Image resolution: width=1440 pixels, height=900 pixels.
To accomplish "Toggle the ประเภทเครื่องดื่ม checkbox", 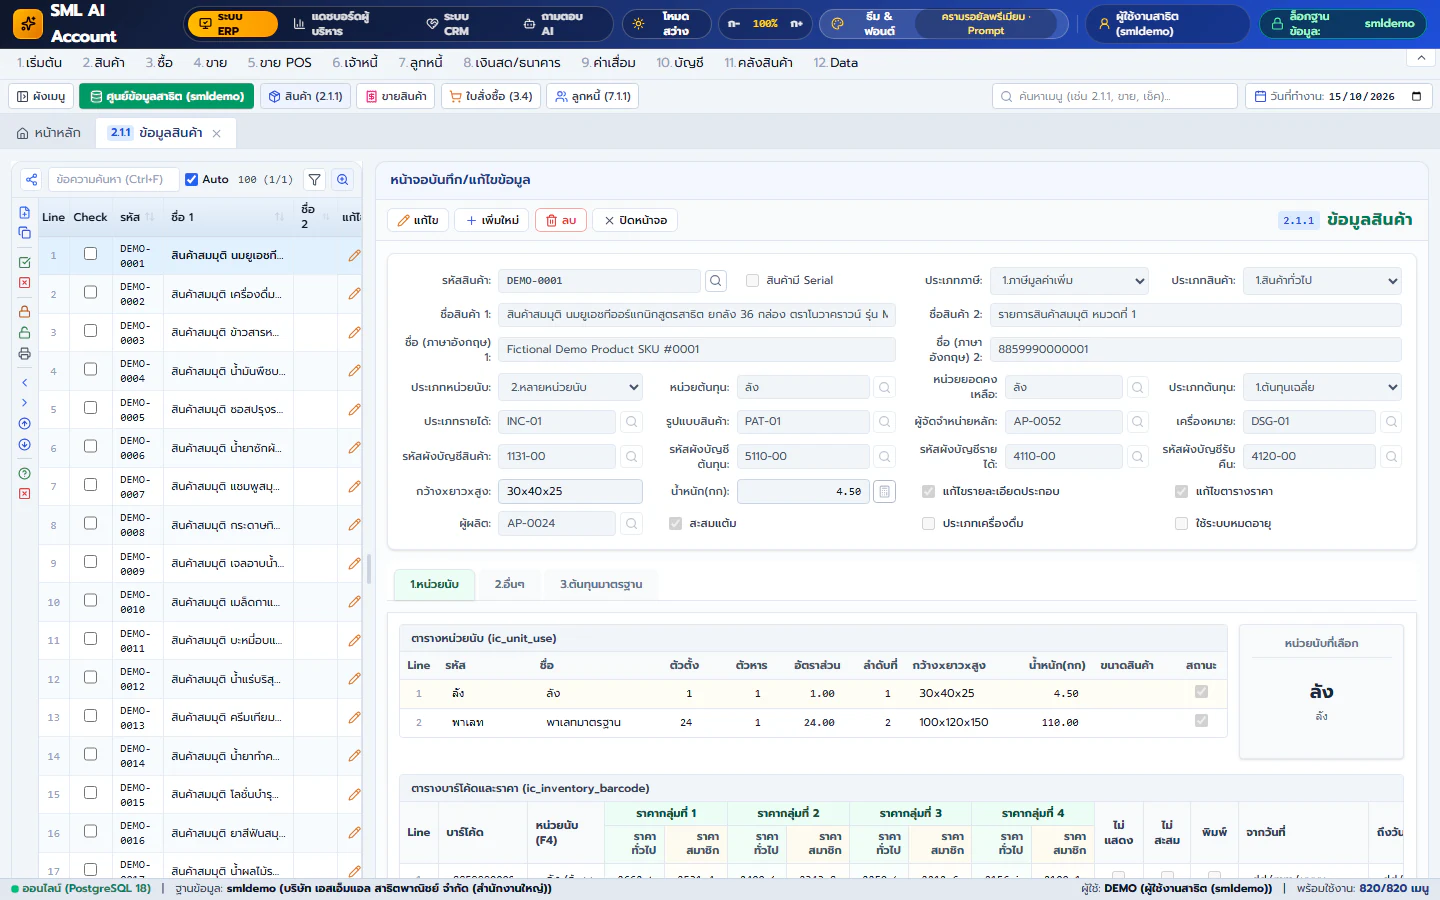I will (928, 523).
